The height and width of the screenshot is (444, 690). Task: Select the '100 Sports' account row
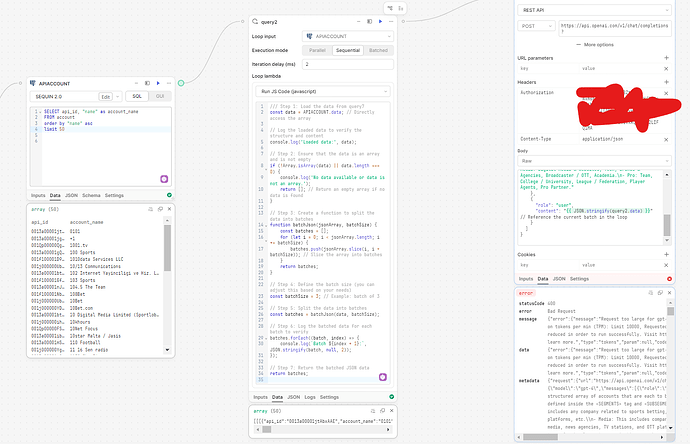point(95,253)
